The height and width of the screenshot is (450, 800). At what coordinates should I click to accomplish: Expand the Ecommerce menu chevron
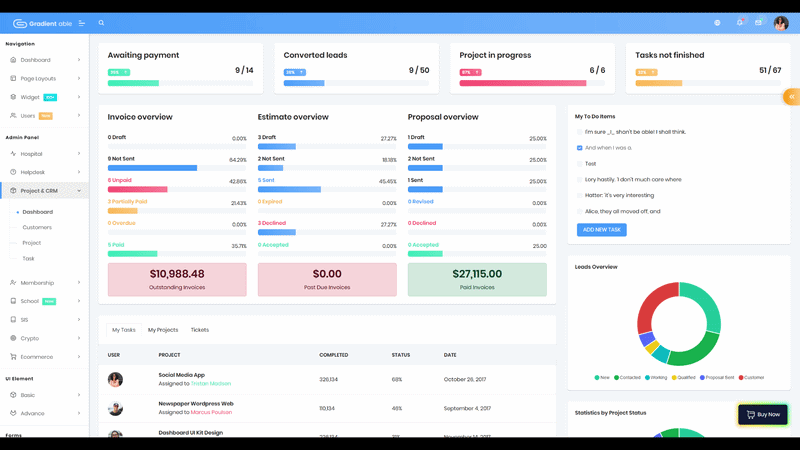tap(79, 357)
